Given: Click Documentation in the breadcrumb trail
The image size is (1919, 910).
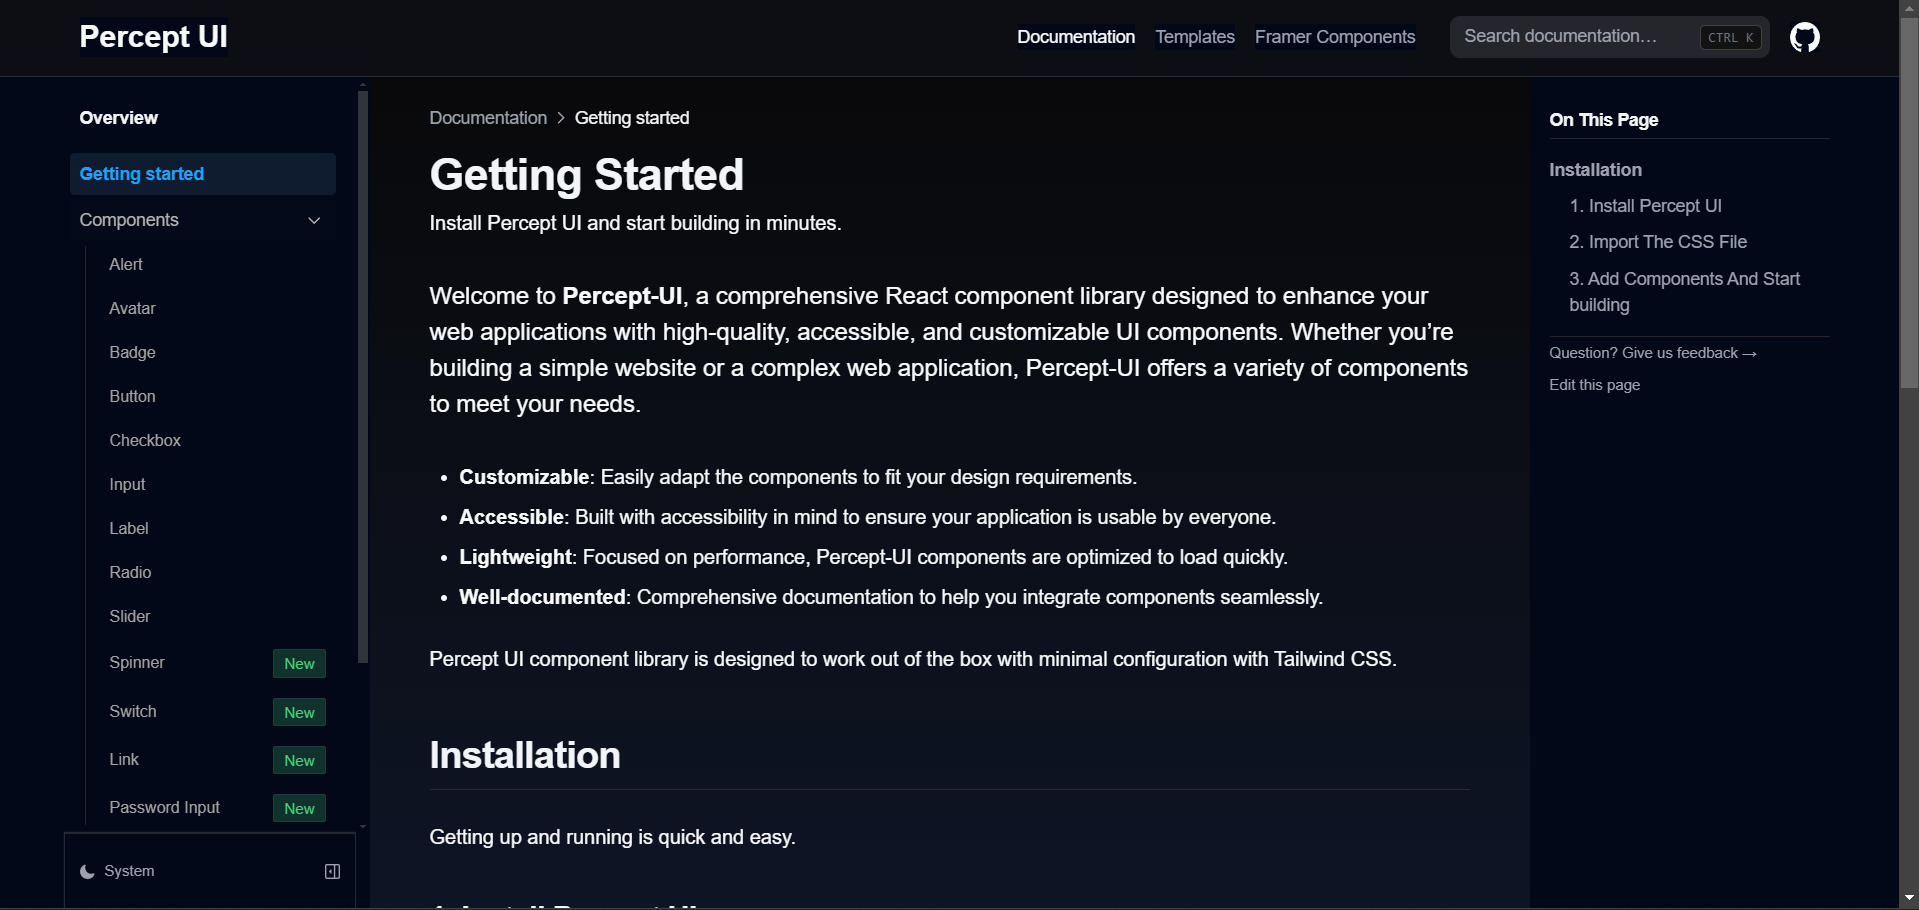Looking at the screenshot, I should pos(487,117).
